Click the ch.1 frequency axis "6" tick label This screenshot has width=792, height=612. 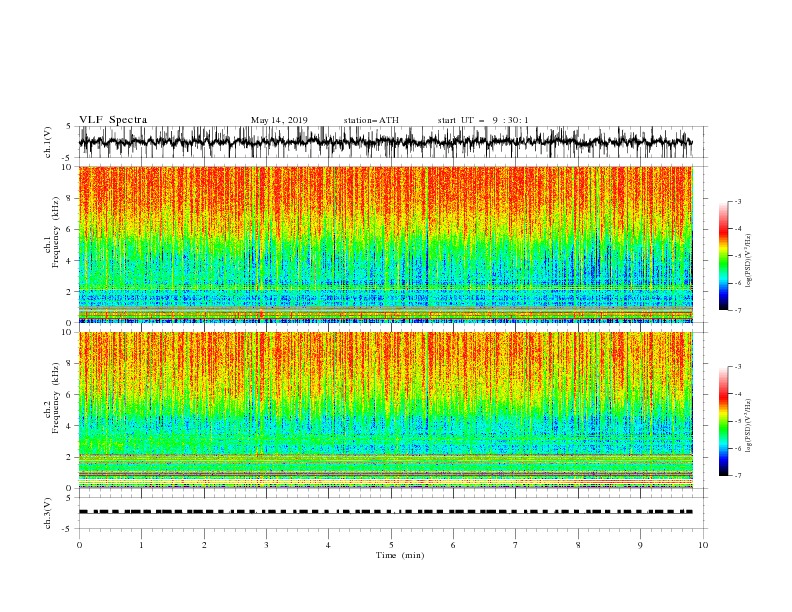coord(70,229)
